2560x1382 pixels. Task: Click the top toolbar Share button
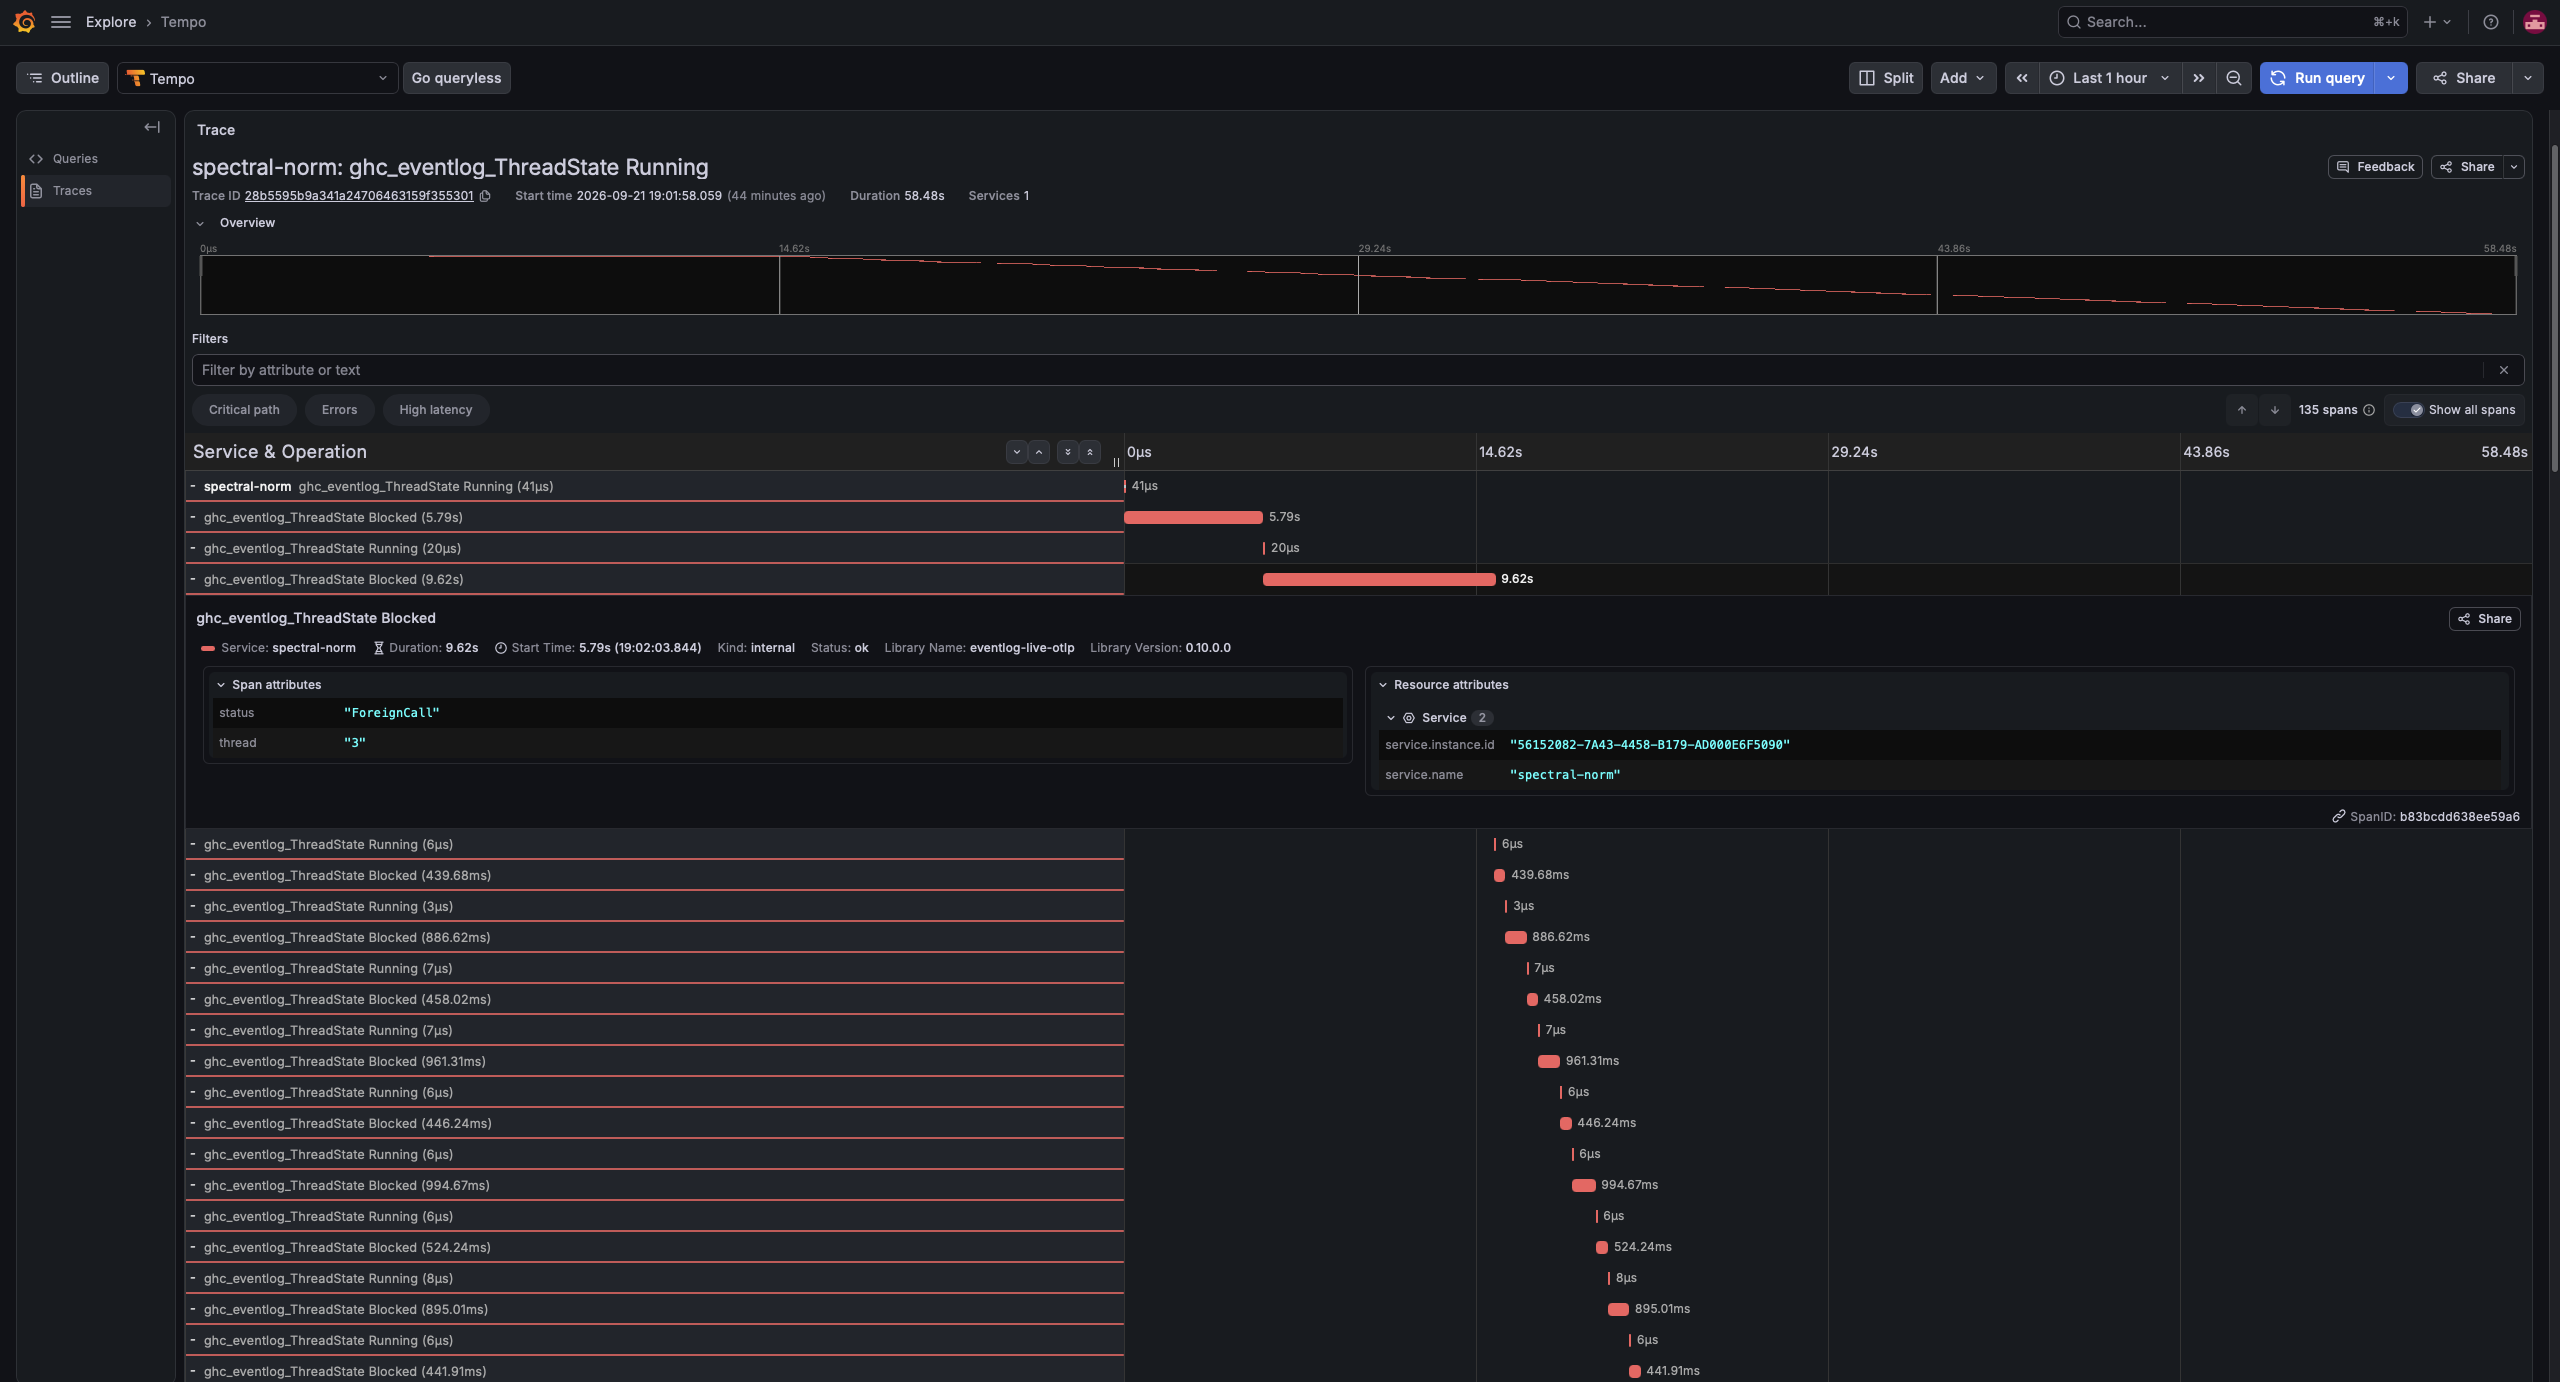[2464, 78]
